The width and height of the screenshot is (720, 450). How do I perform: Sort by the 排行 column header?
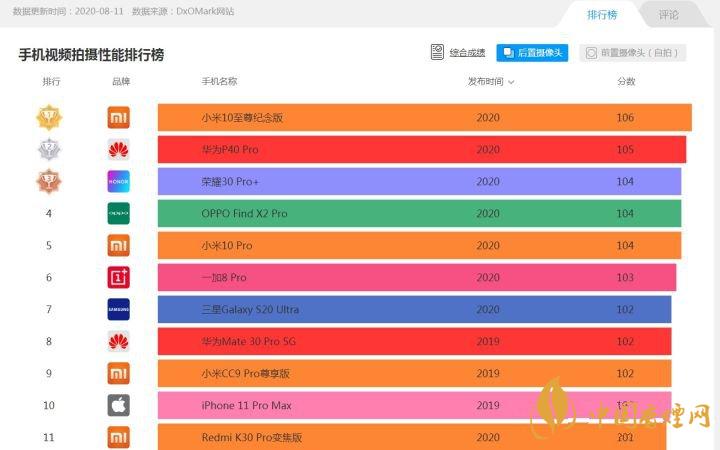51,81
